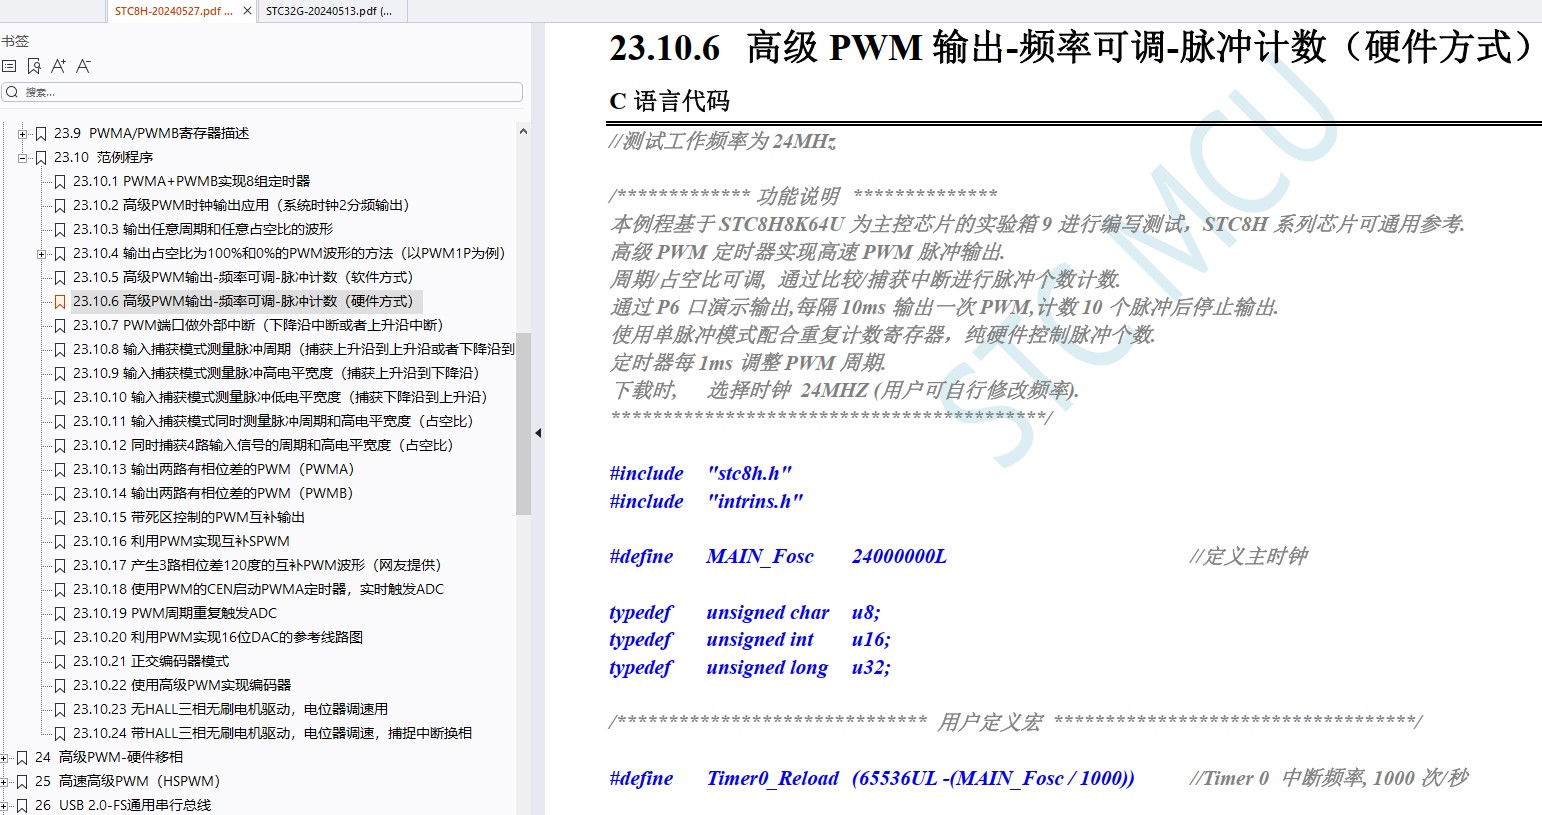The height and width of the screenshot is (815, 1542).
Task: Click the magnifier icon in bookmark search
Action: coord(12,92)
